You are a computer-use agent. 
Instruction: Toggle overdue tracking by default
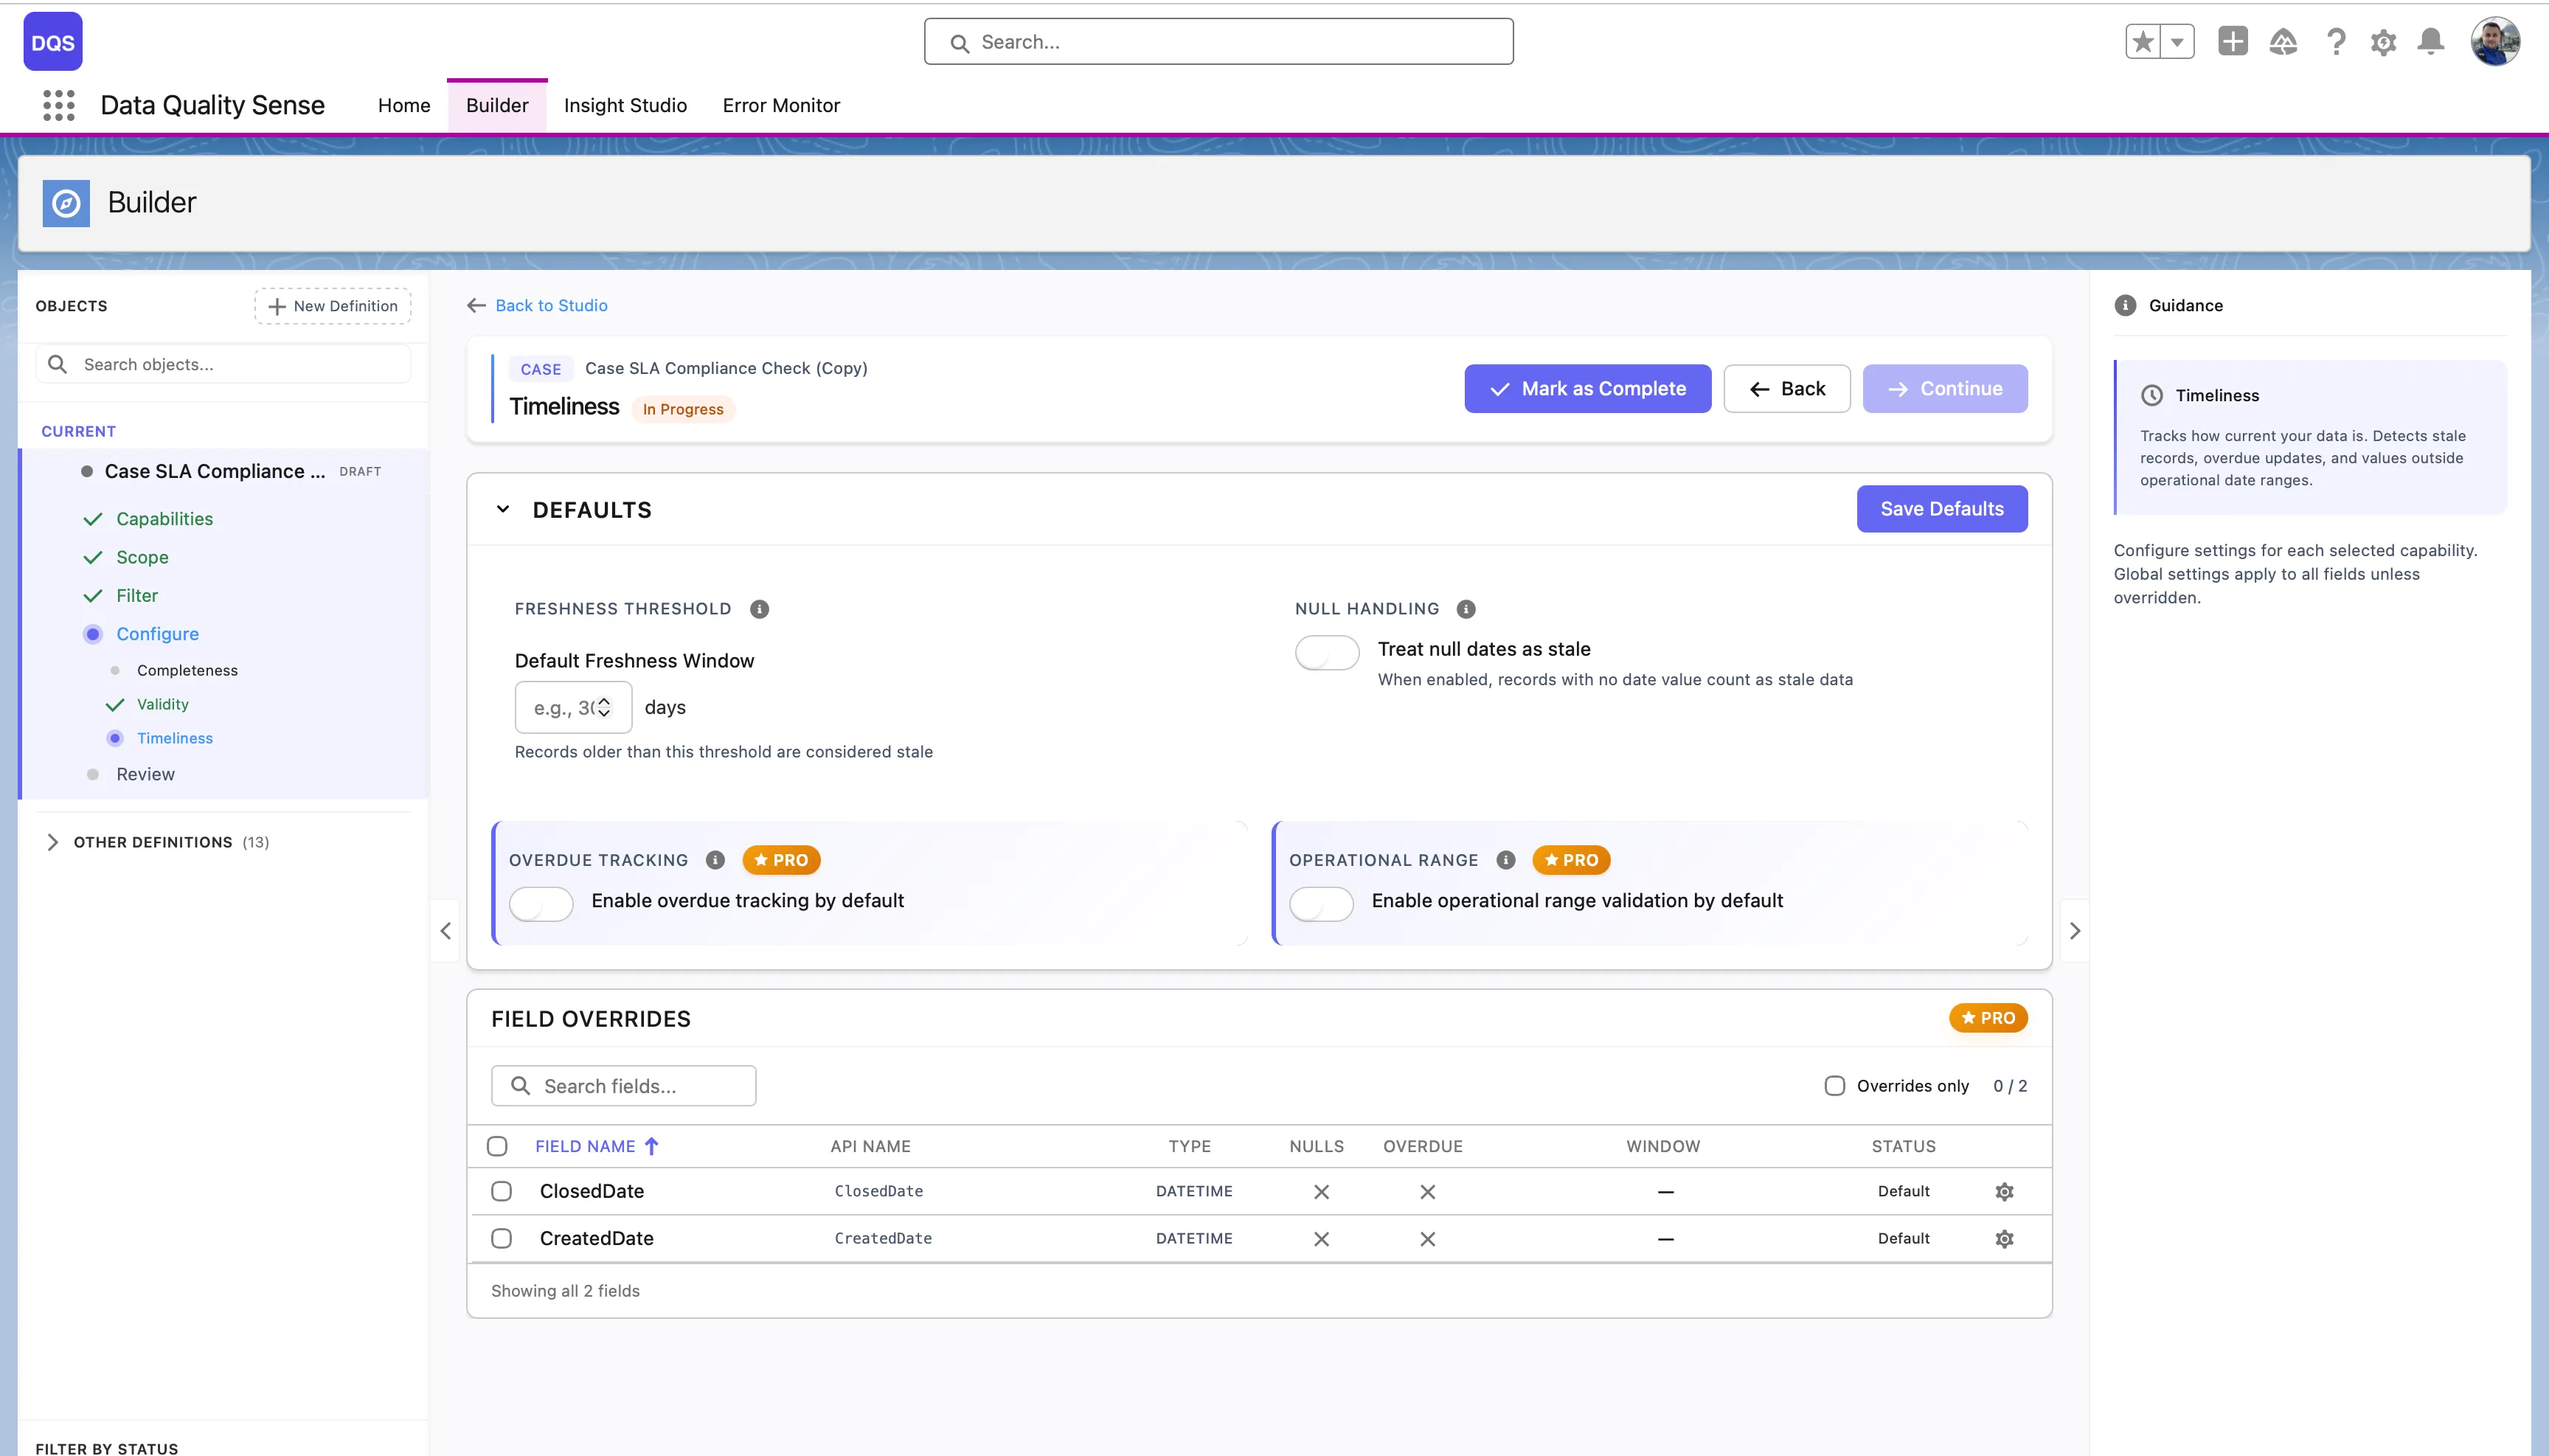pos(541,904)
